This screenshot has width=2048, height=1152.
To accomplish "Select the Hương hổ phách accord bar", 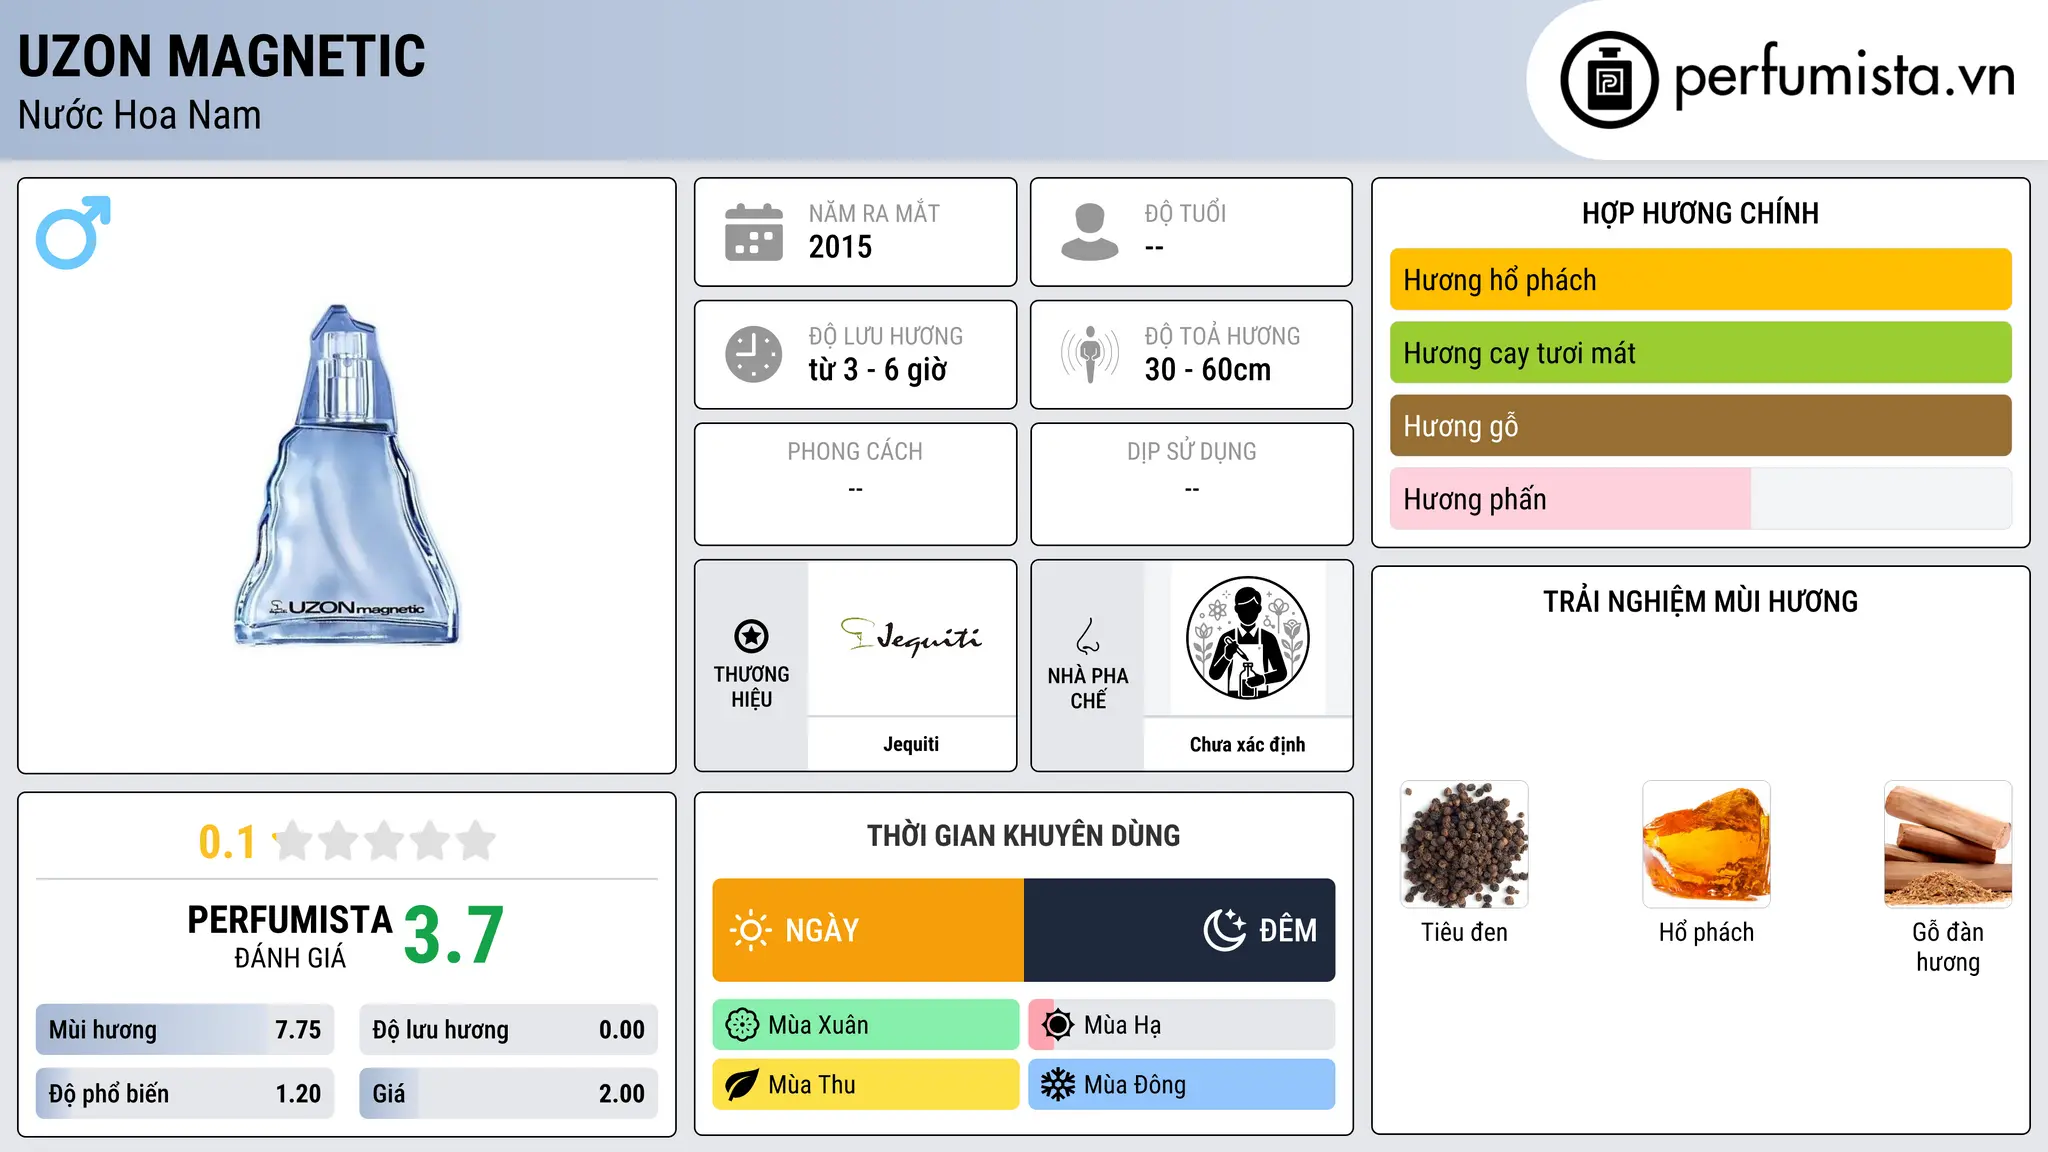I will click(x=1700, y=280).
